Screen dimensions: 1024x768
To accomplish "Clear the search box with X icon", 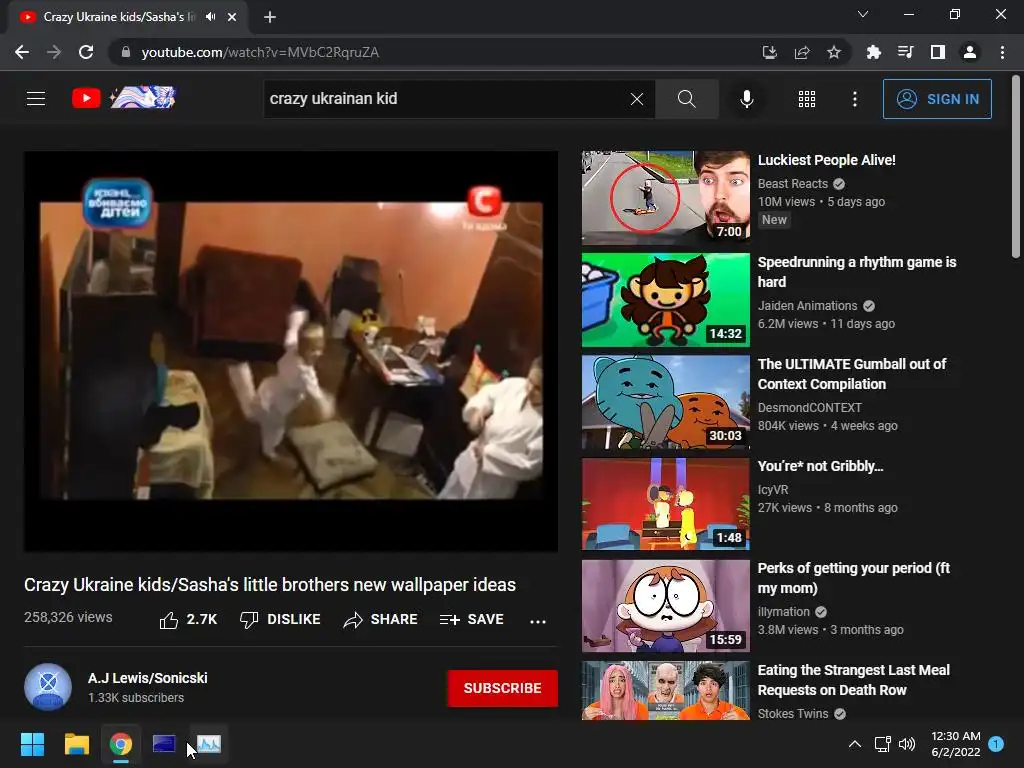I will 637,99.
